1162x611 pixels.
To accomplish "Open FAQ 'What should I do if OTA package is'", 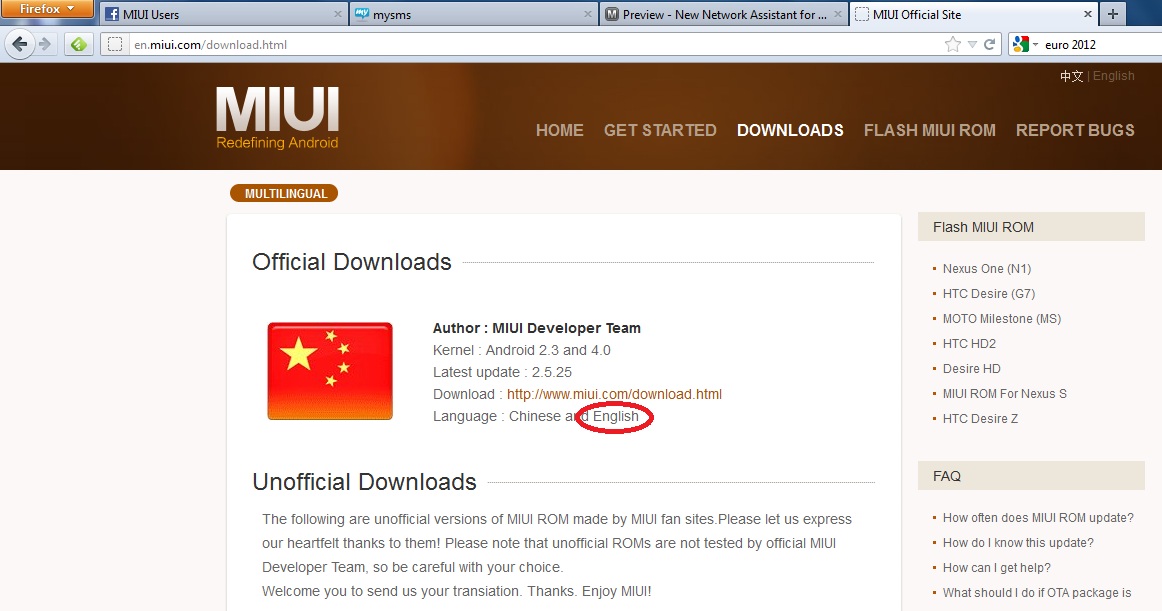I will click(1037, 593).
